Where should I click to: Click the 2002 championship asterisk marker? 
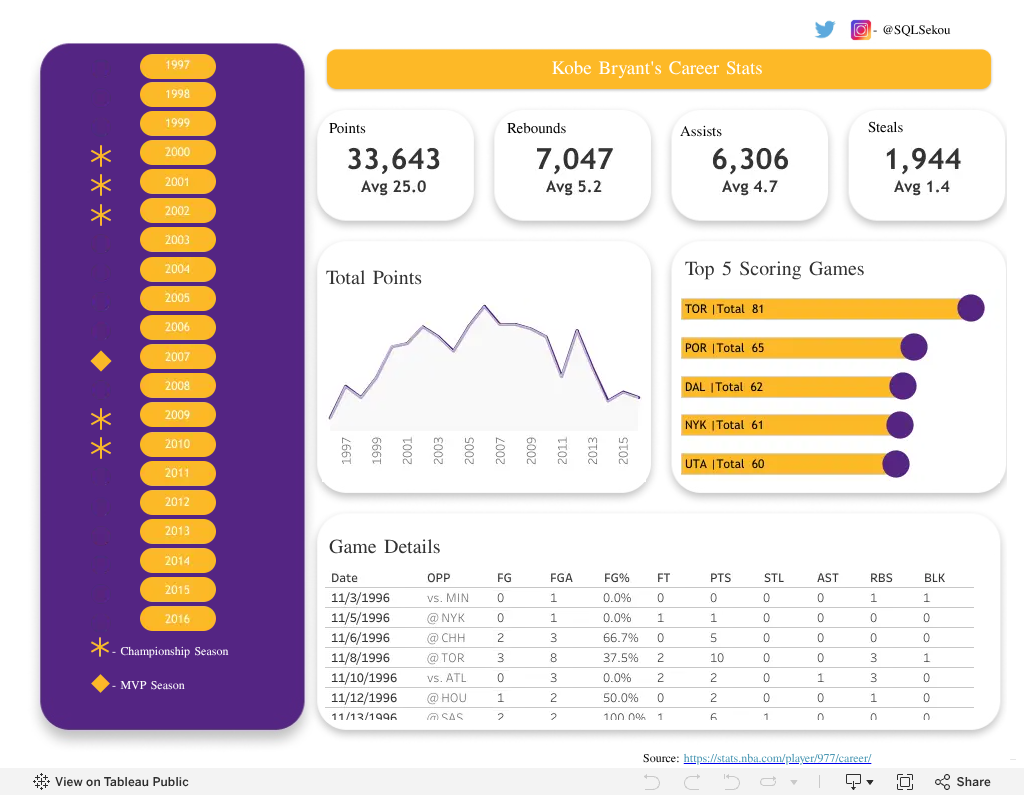[101, 214]
